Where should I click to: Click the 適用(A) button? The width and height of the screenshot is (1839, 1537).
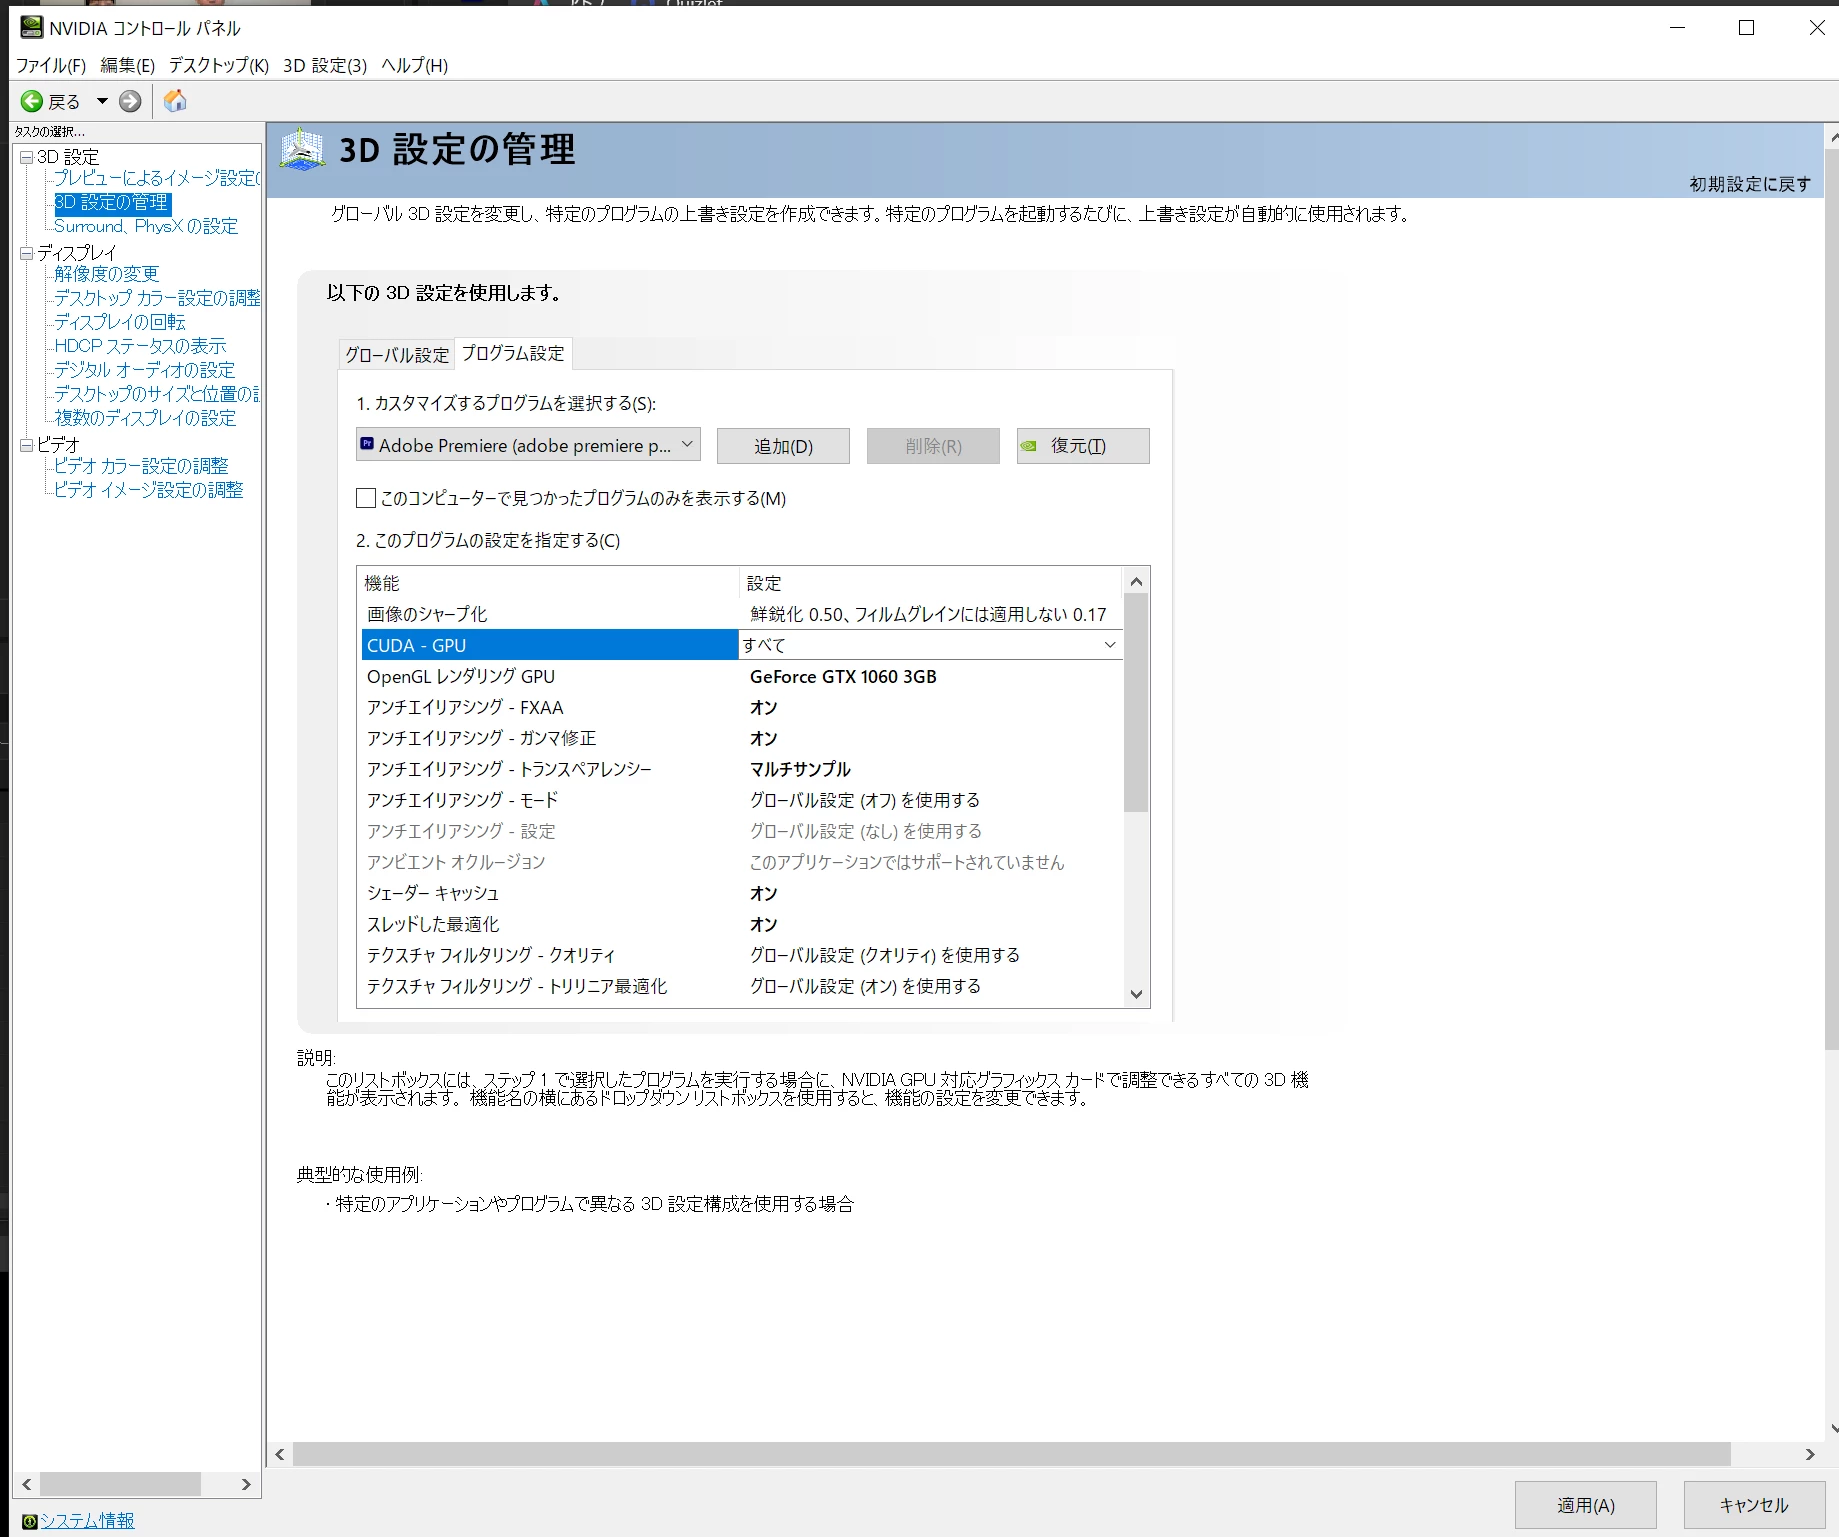1586,1505
